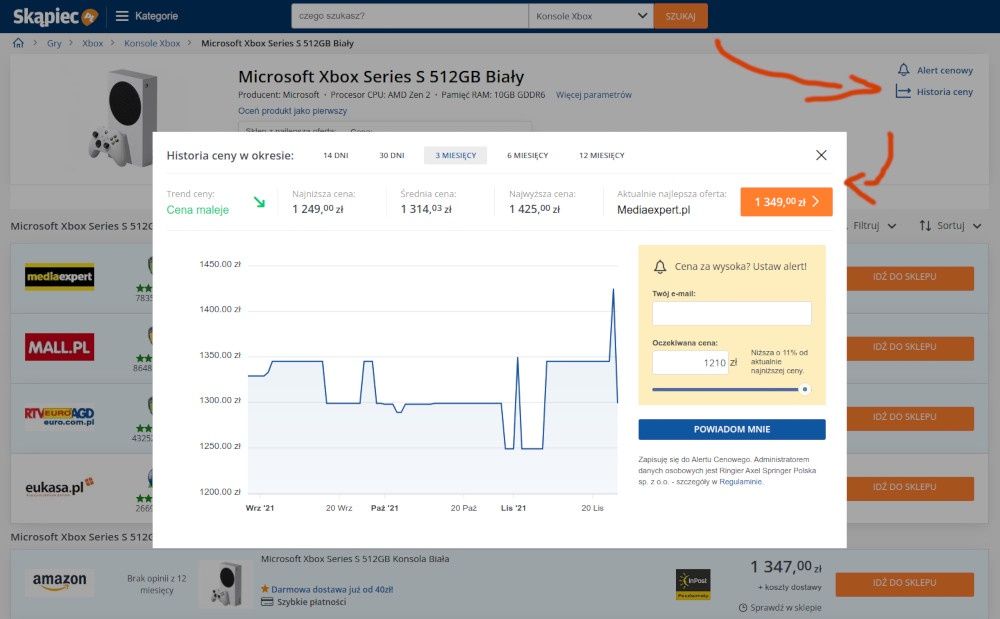Select the 30 DNI period tab

(392, 155)
